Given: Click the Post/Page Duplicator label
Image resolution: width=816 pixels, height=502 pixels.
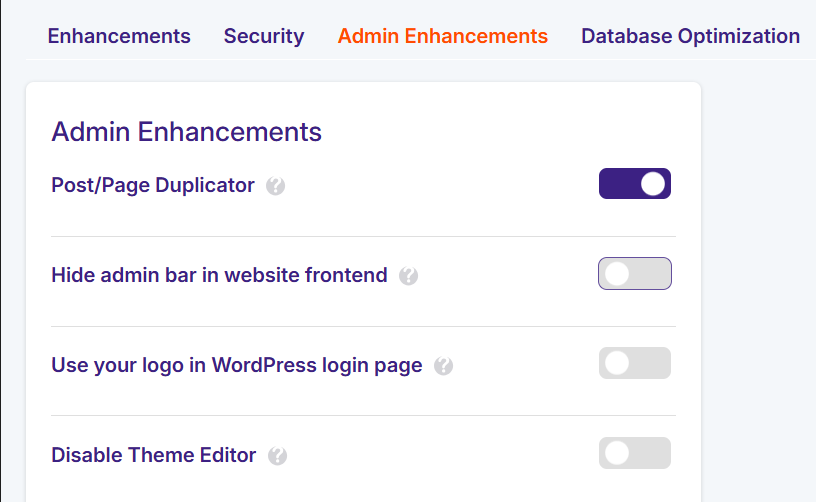Looking at the screenshot, I should [153, 185].
